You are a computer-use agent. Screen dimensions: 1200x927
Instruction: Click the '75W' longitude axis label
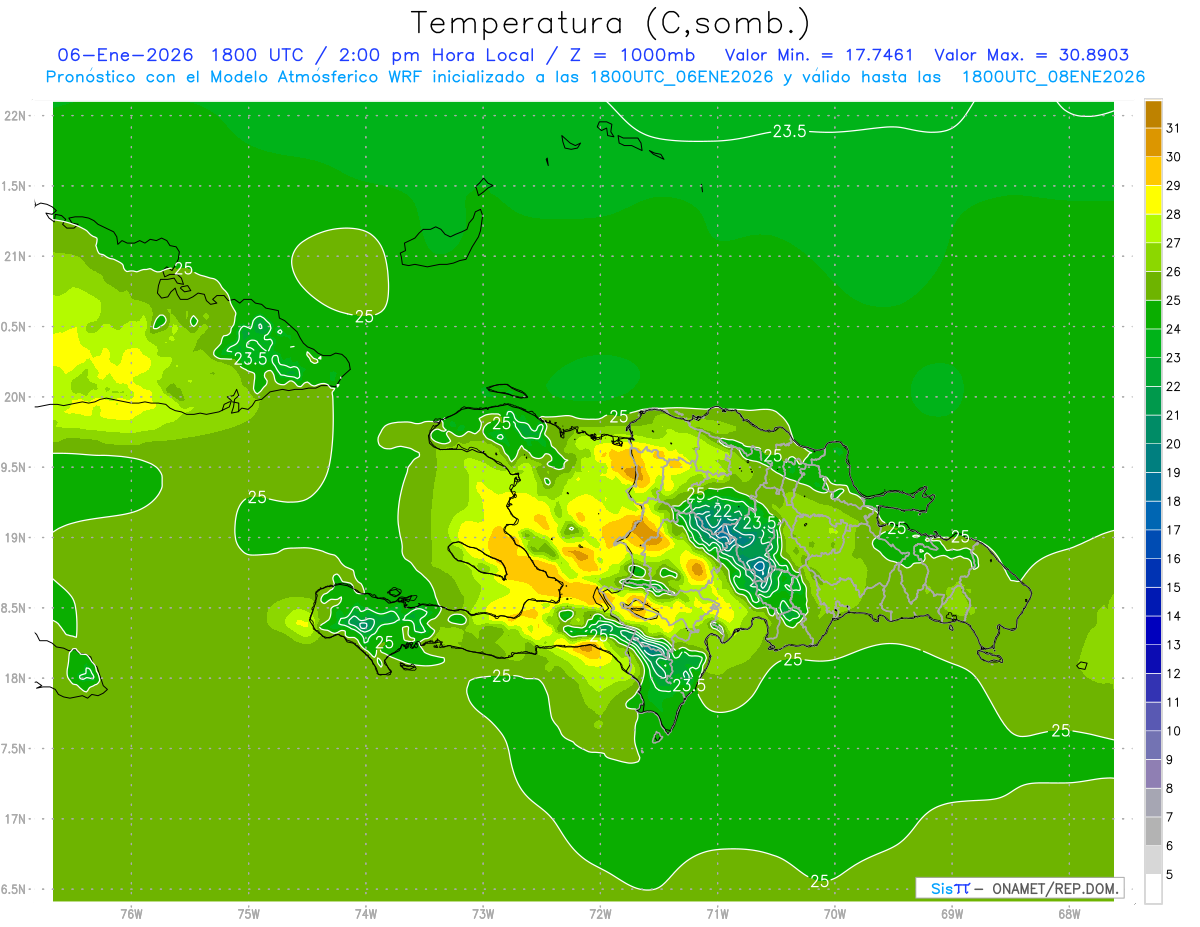tap(248, 913)
